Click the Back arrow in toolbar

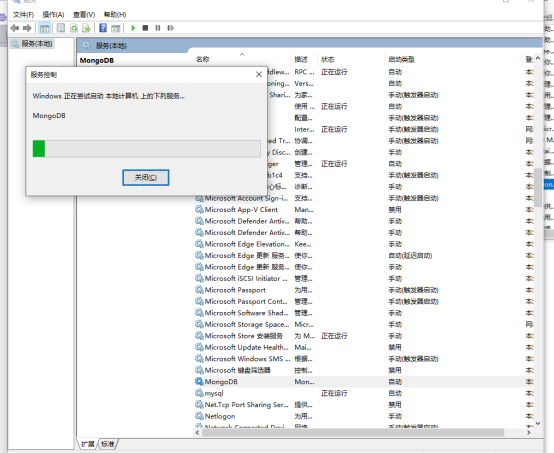15,28
